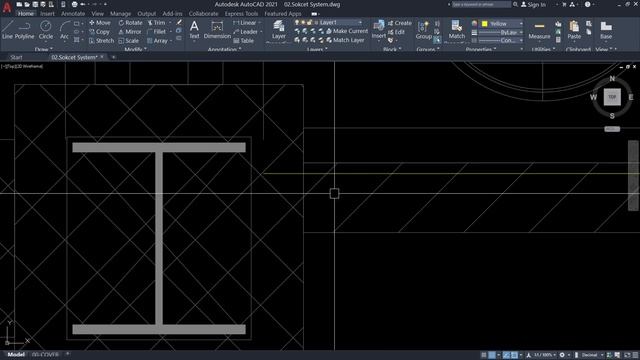This screenshot has height=360, width=640.
Task: Click the Mirror tool
Action: [x=130, y=32]
